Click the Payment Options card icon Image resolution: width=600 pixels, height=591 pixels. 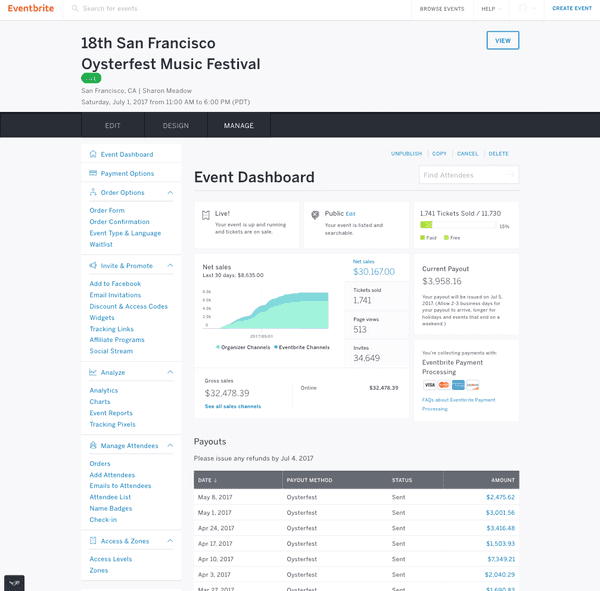click(x=93, y=173)
